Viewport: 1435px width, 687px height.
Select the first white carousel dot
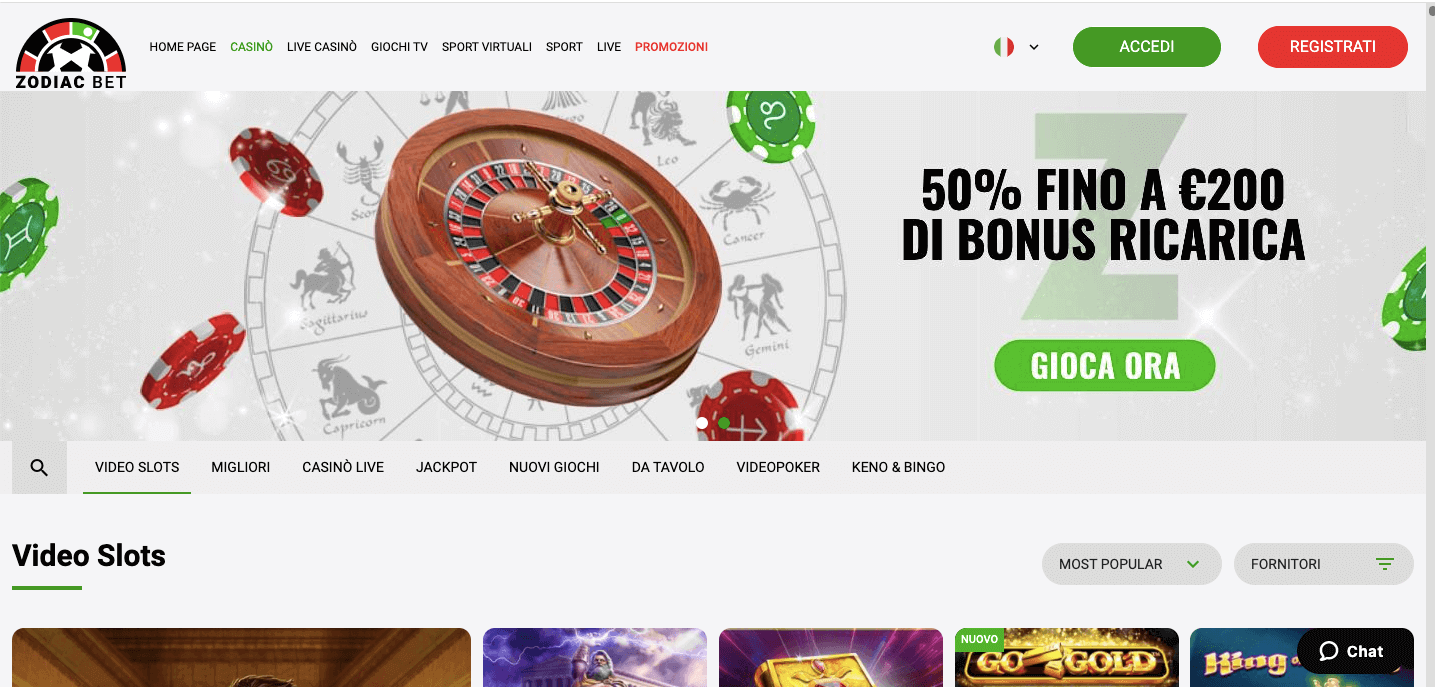point(702,423)
